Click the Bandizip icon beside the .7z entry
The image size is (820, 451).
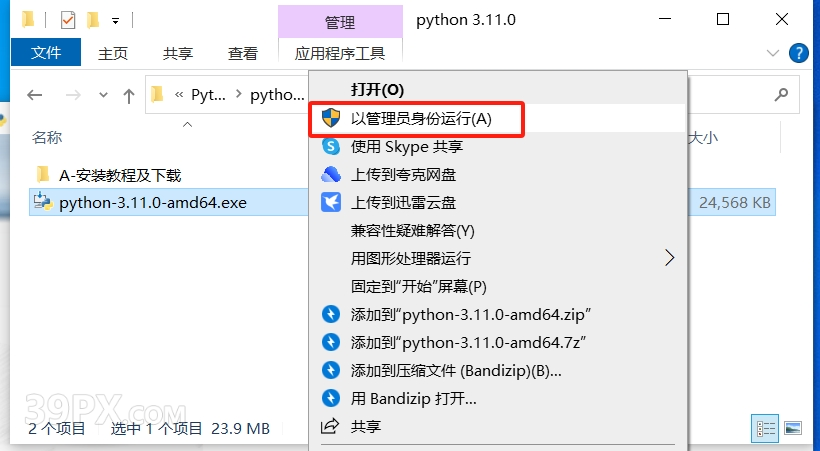coord(331,343)
